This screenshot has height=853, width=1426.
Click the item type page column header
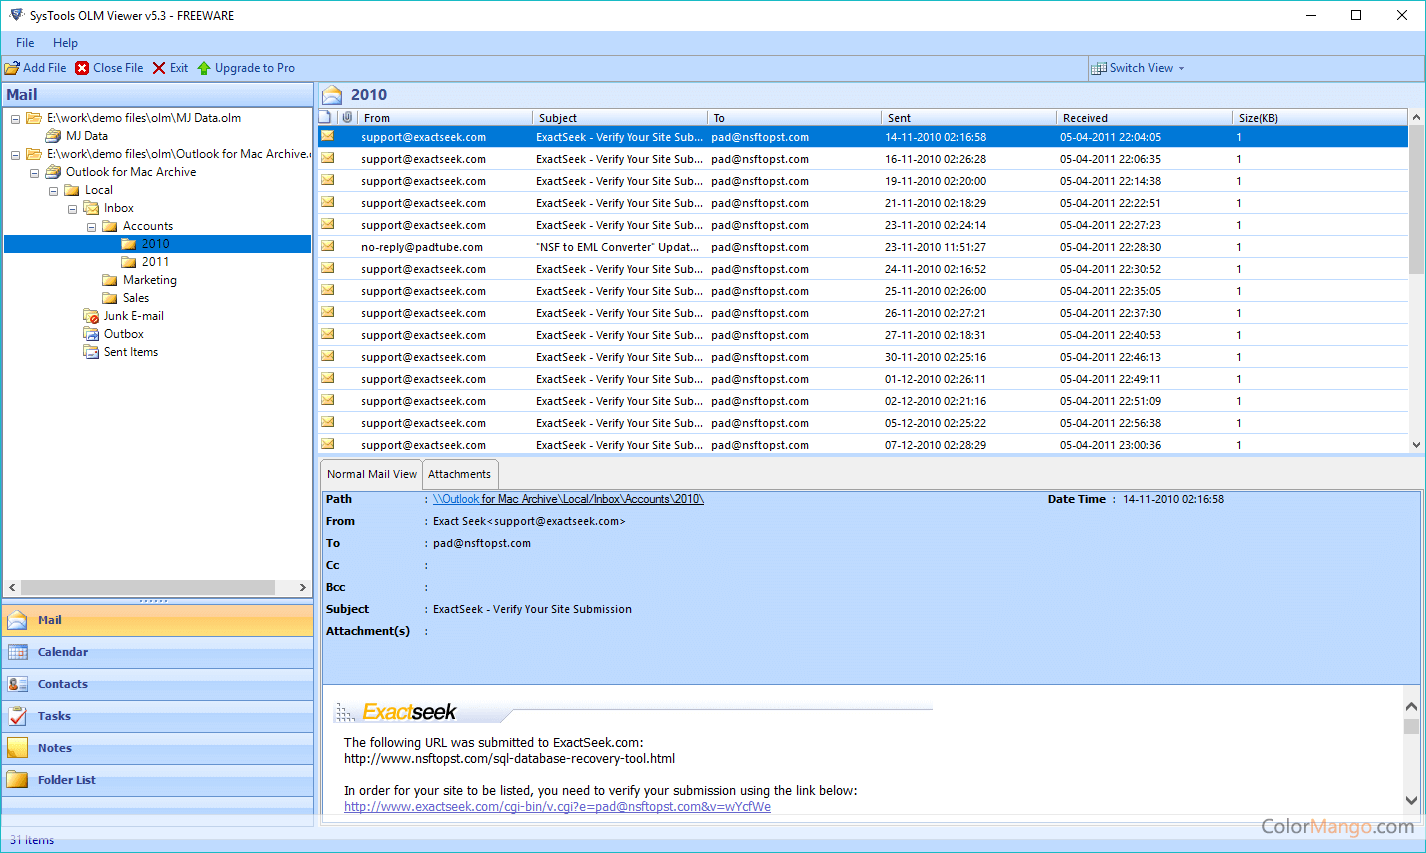click(325, 117)
